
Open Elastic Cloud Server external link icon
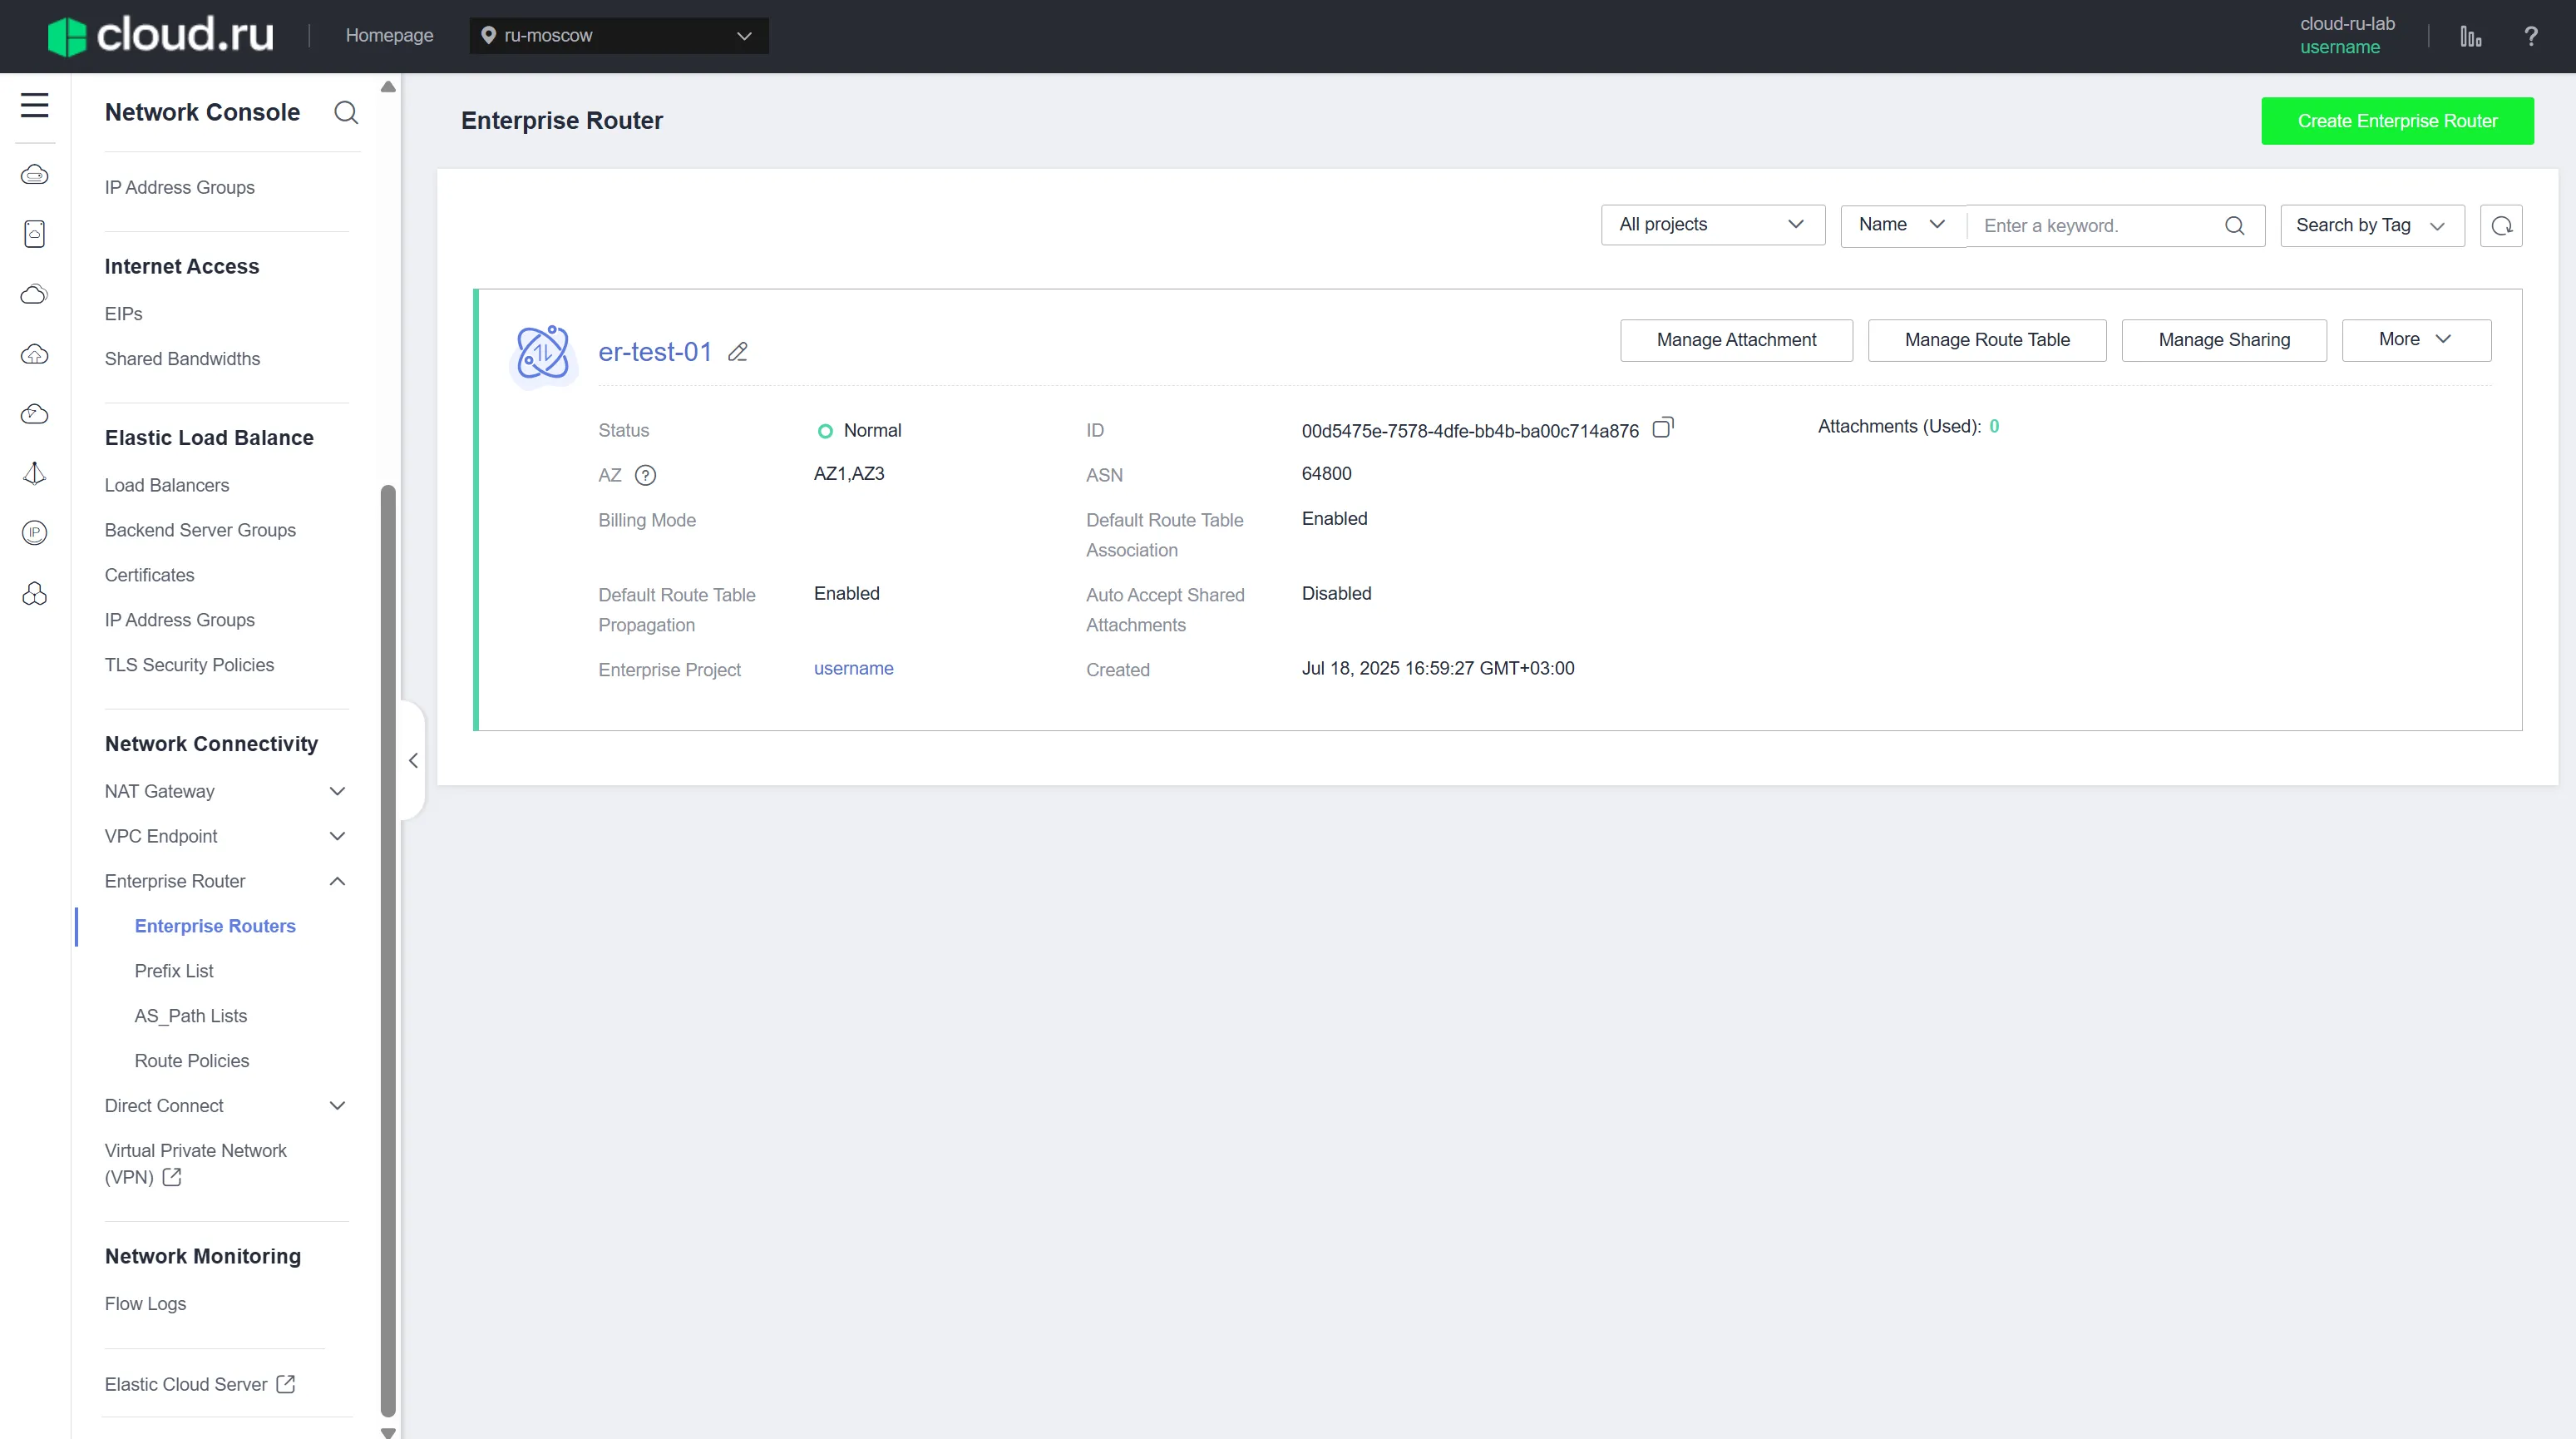point(286,1384)
